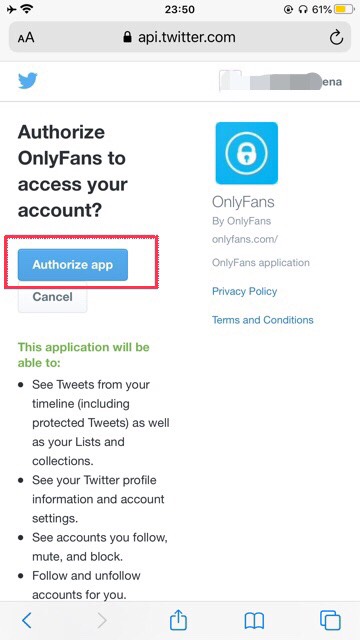
Task: Tap the OnlyFans padlock app icon
Action: pos(247,153)
